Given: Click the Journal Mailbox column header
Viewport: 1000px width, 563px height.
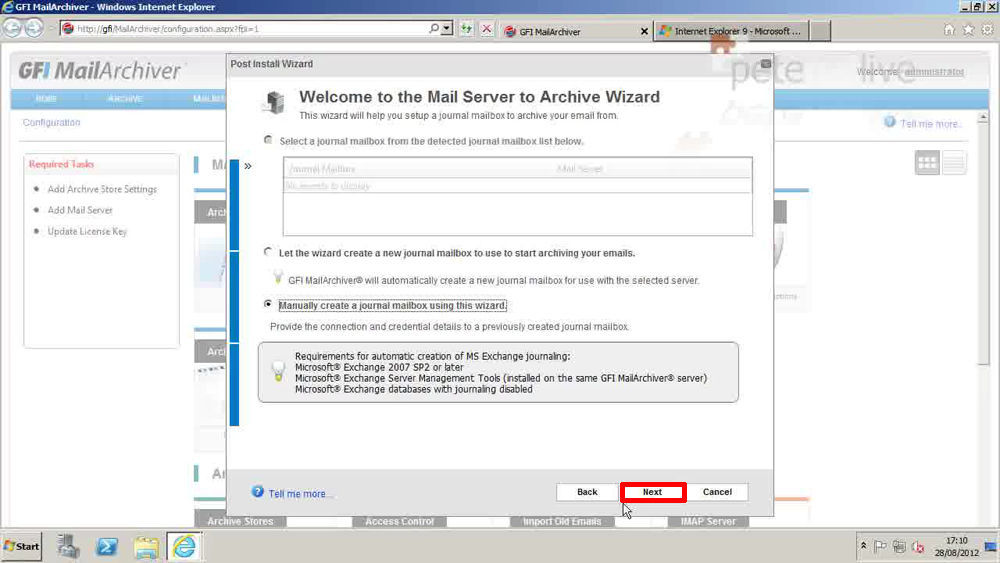Looking at the screenshot, I should point(322,169).
